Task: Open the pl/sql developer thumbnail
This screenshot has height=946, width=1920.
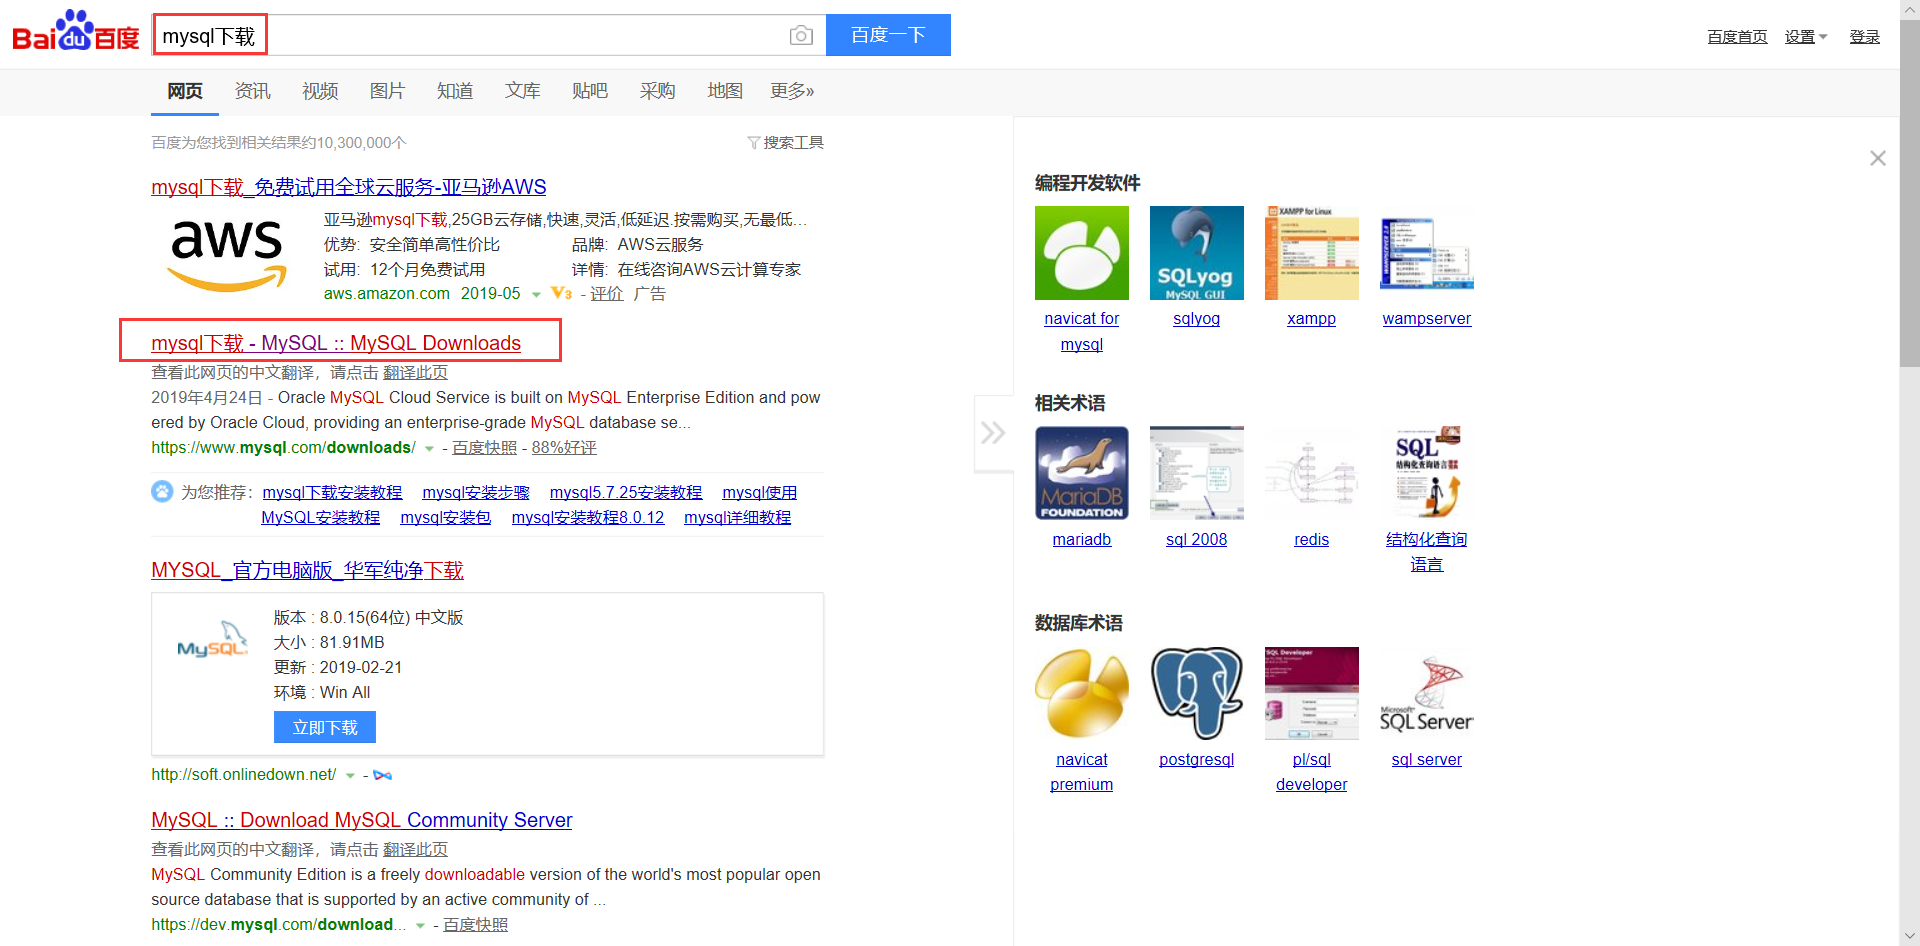Action: click(x=1312, y=694)
